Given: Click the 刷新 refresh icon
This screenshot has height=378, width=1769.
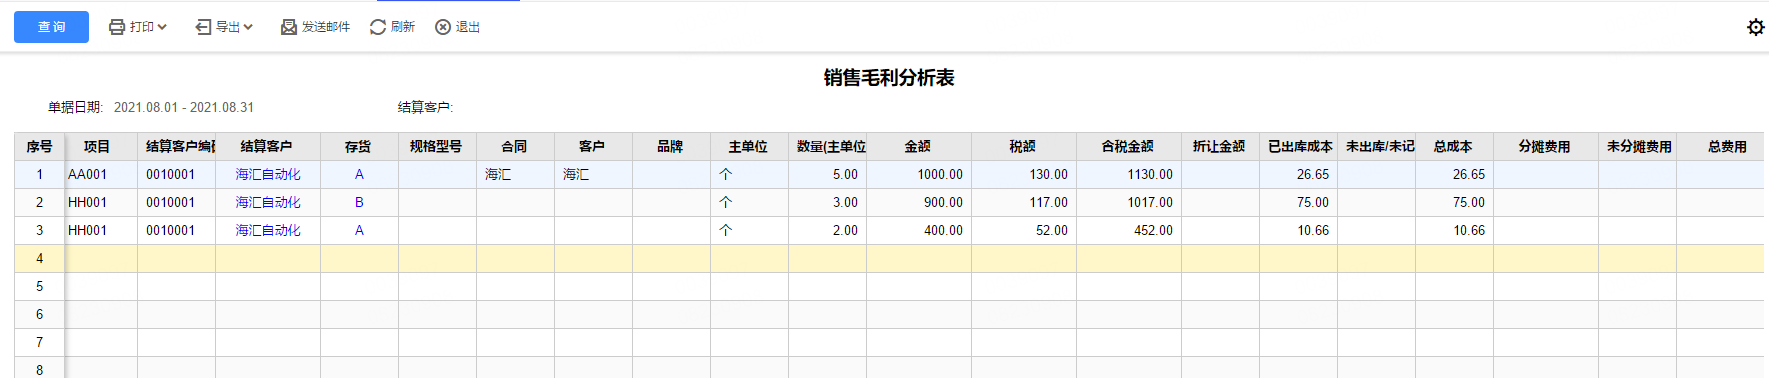Looking at the screenshot, I should [x=378, y=27].
